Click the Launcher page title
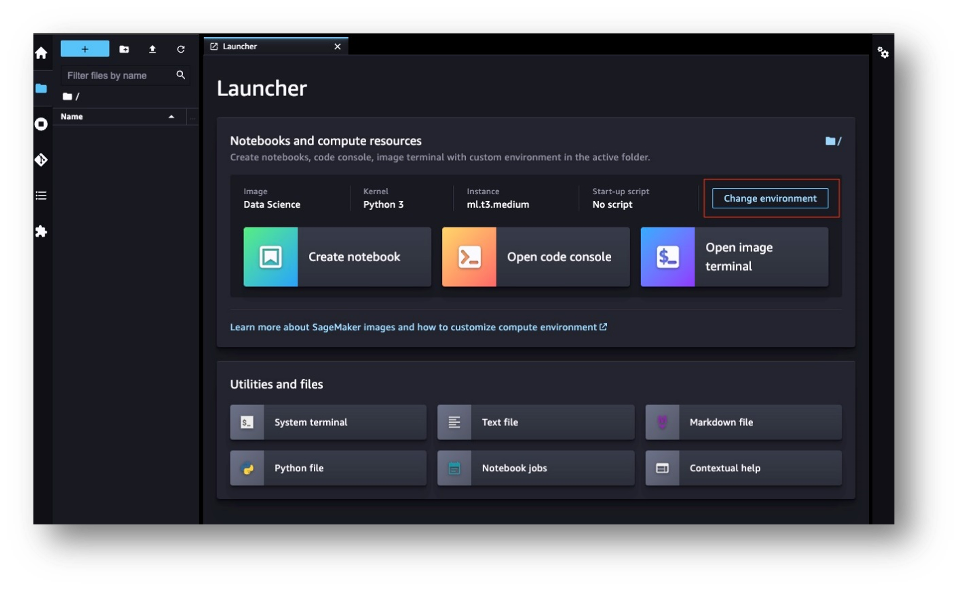 [x=261, y=89]
